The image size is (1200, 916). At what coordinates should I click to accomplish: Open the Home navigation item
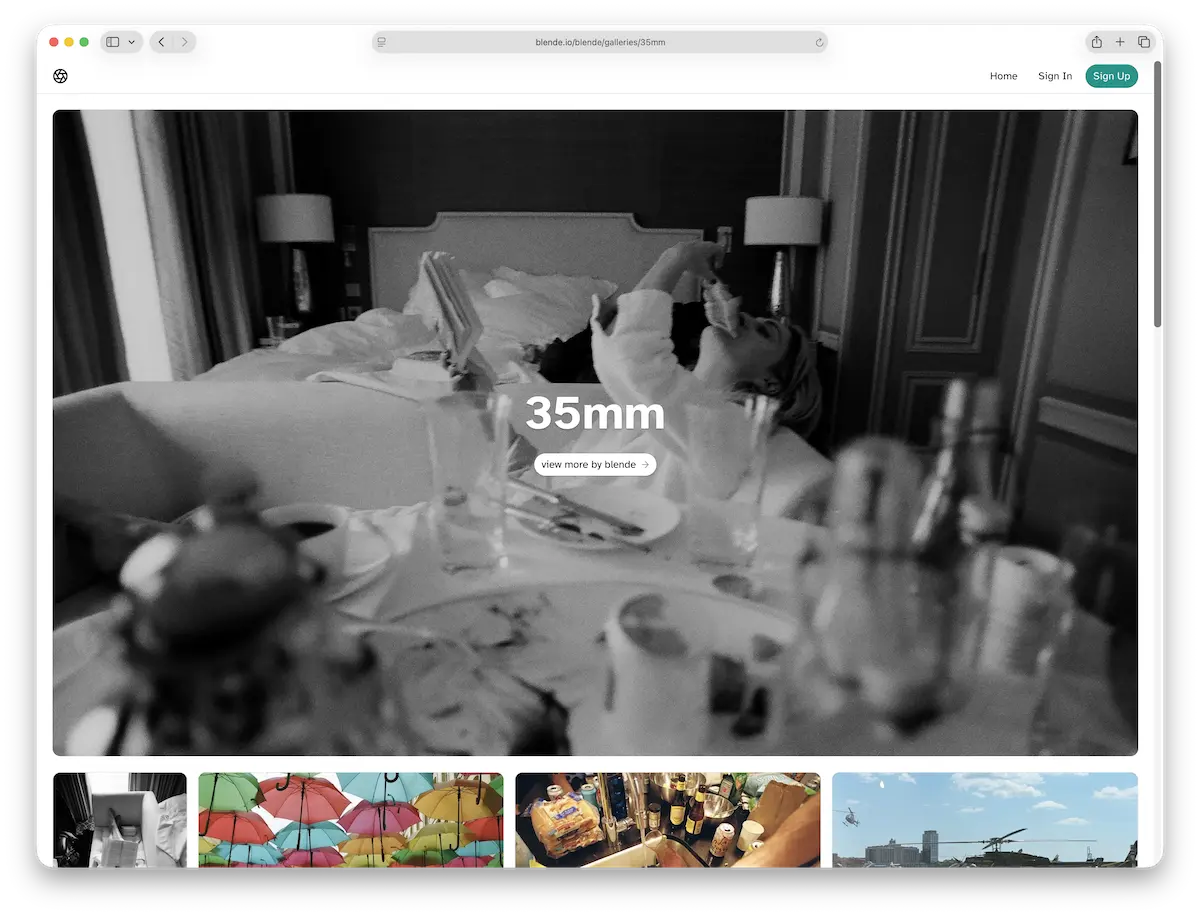tap(1003, 76)
